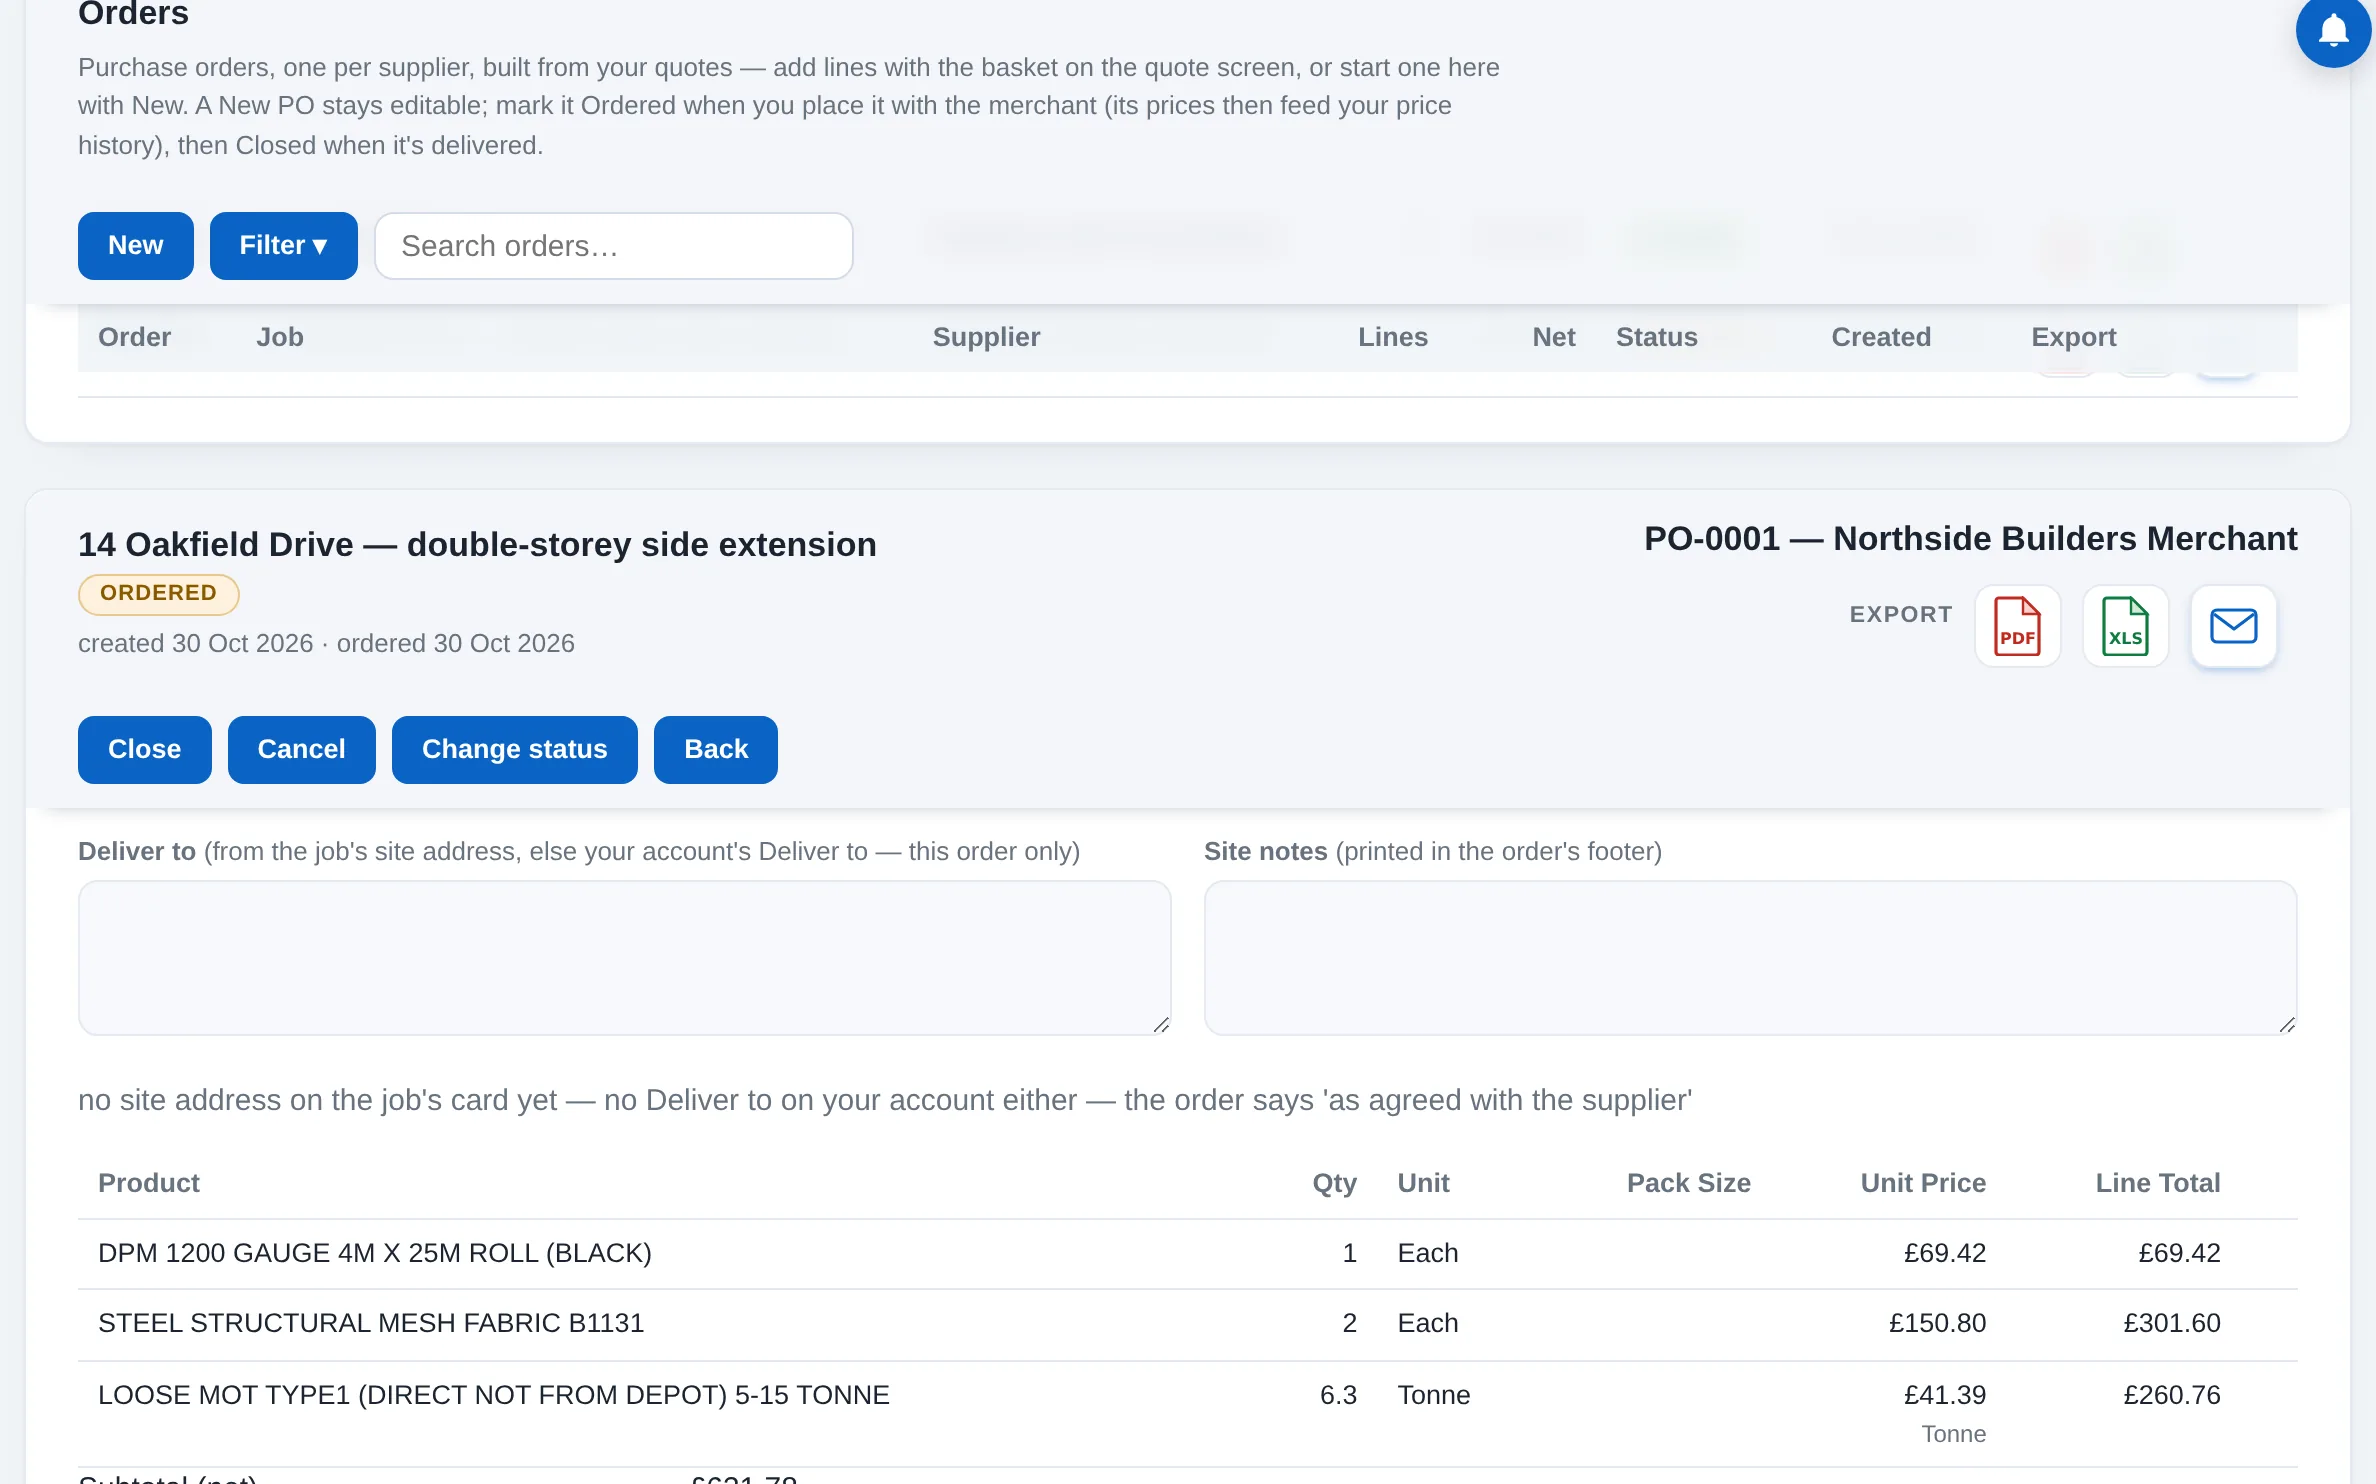This screenshot has width=2376, height=1484.
Task: Select the DPM 1200 GAUGE product row
Action: (1187, 1254)
